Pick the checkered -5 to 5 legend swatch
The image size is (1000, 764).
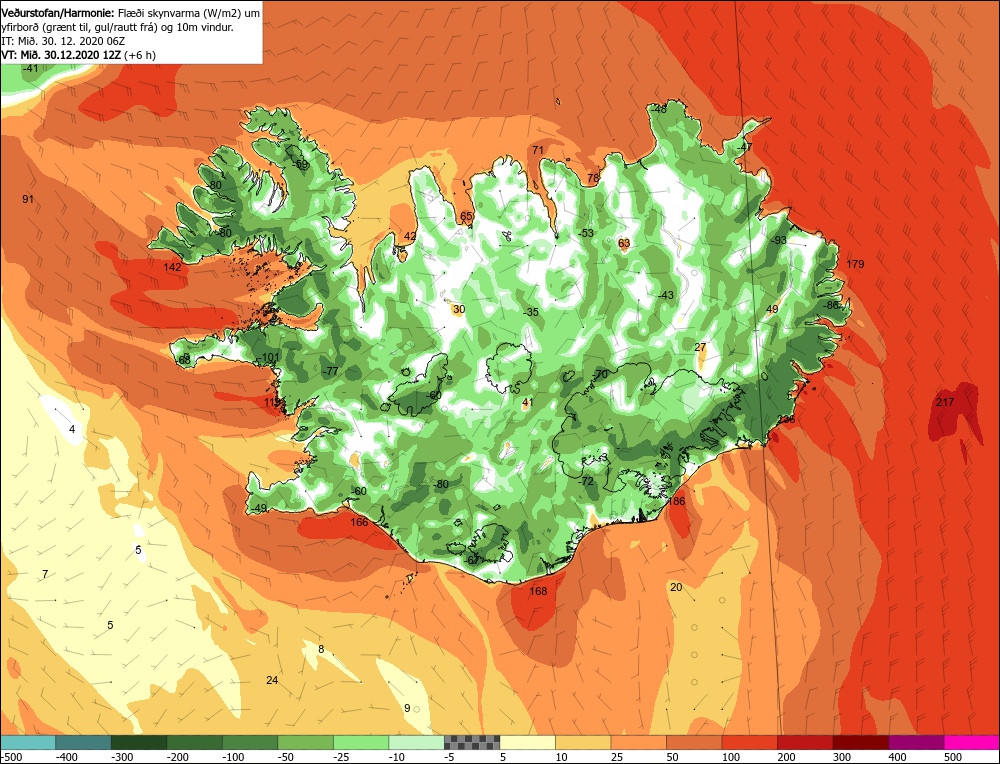tap(472, 742)
